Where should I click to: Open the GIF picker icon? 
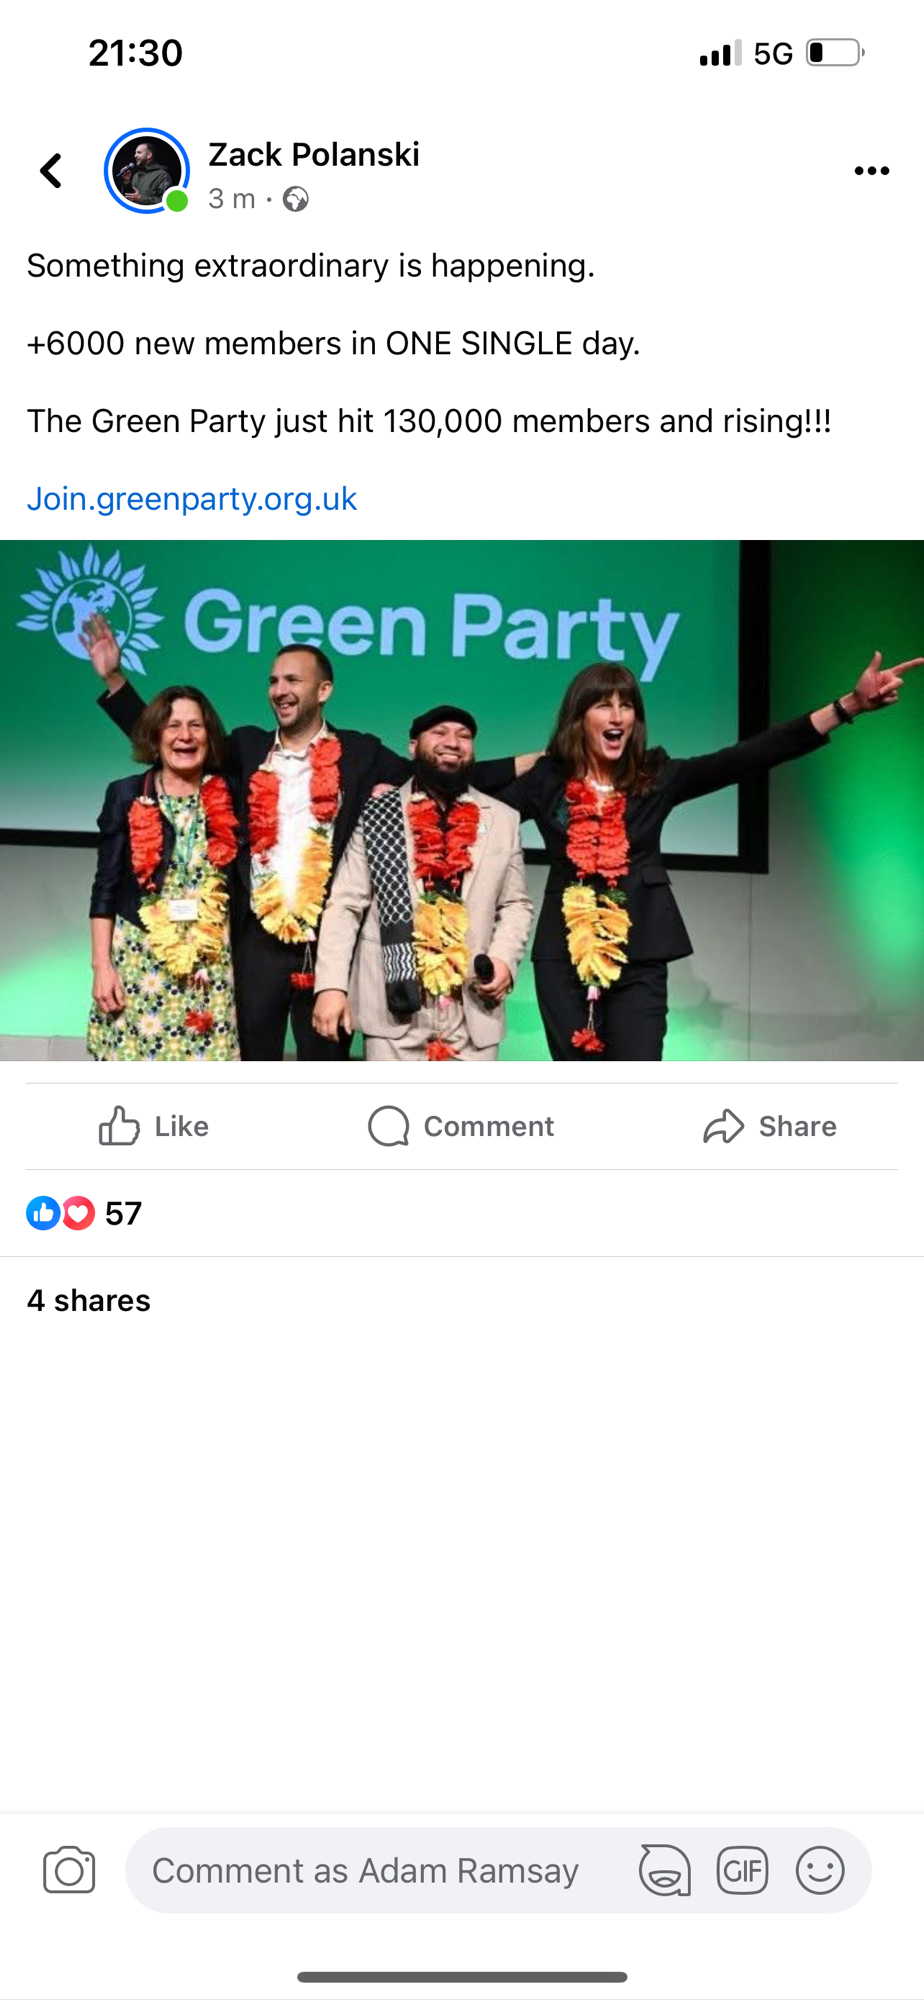pos(742,1870)
